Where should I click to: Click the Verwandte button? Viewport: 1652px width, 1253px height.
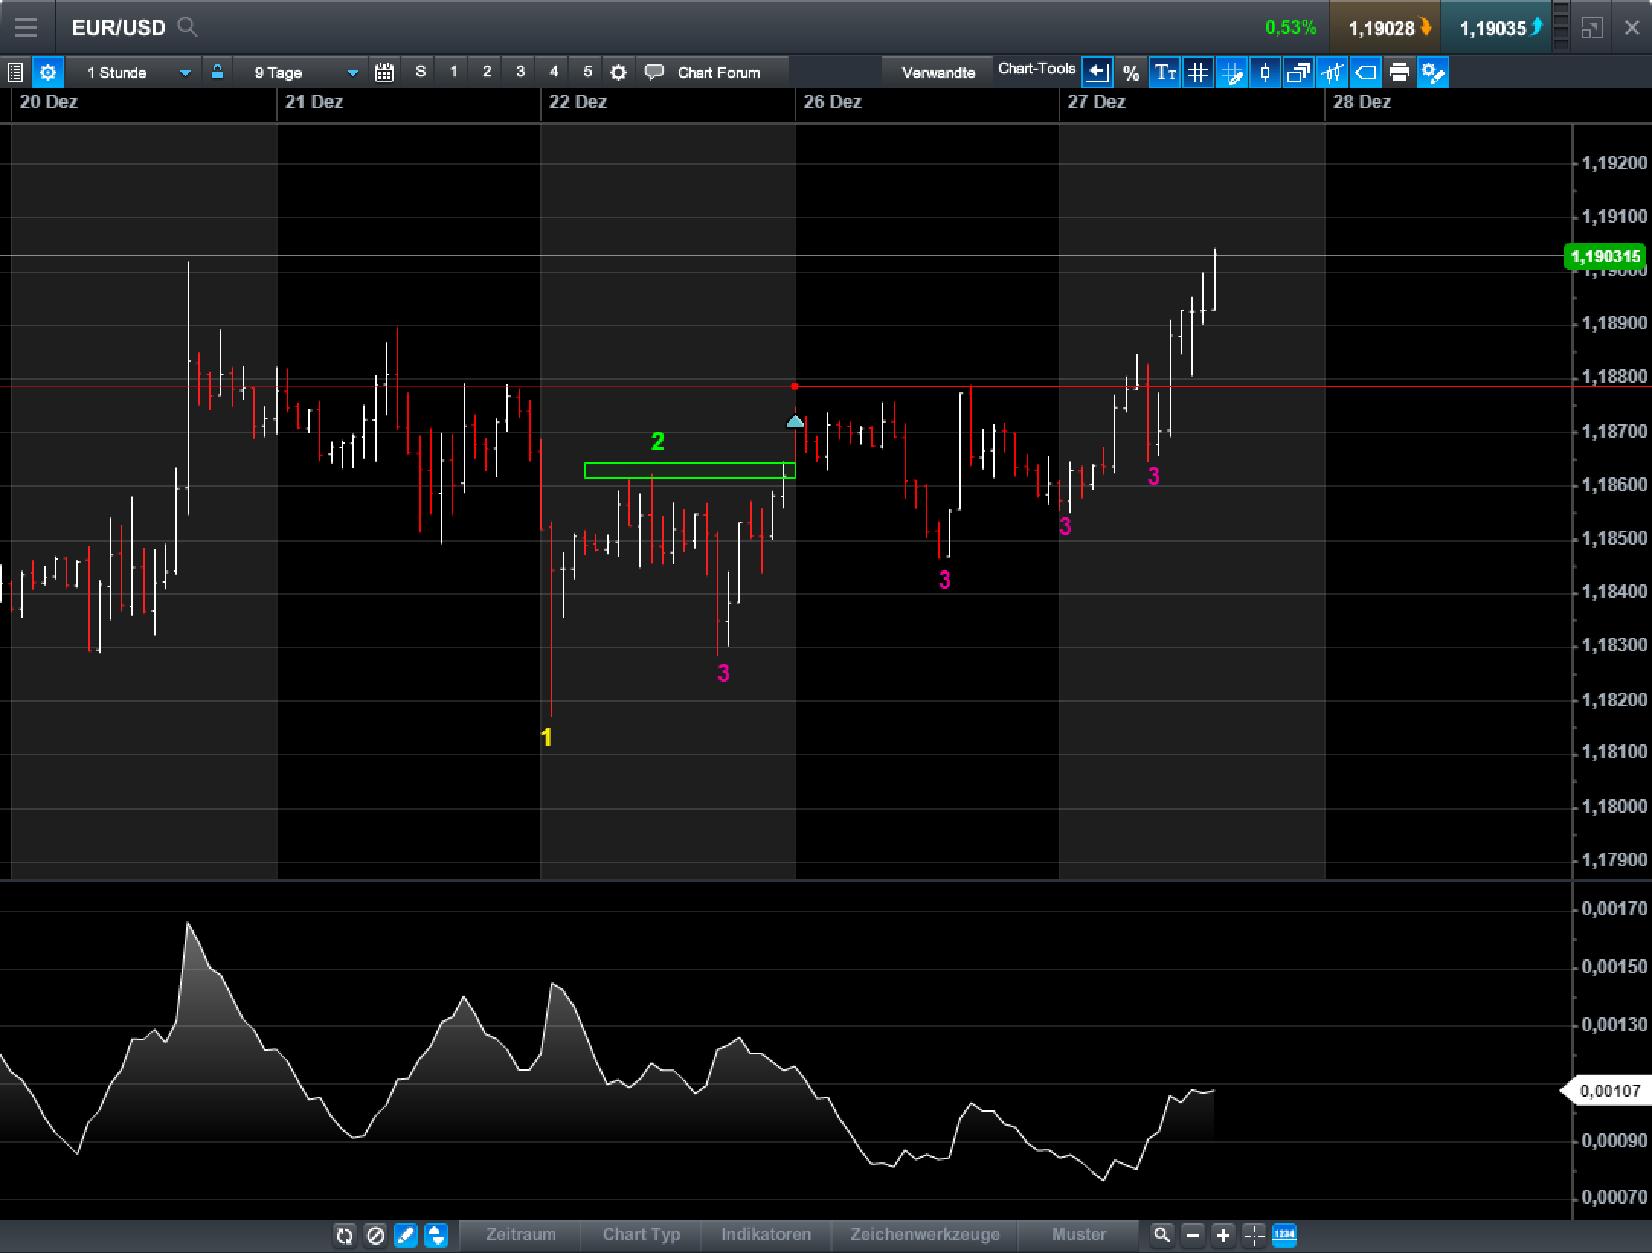(x=938, y=71)
